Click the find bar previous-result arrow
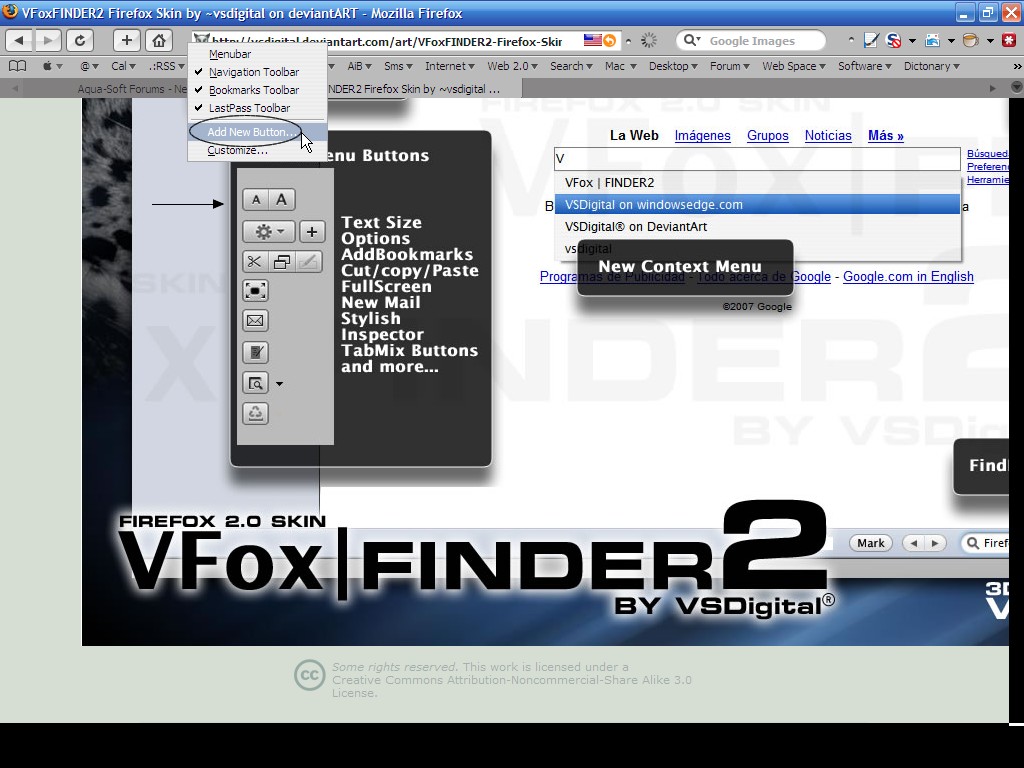 coord(914,543)
